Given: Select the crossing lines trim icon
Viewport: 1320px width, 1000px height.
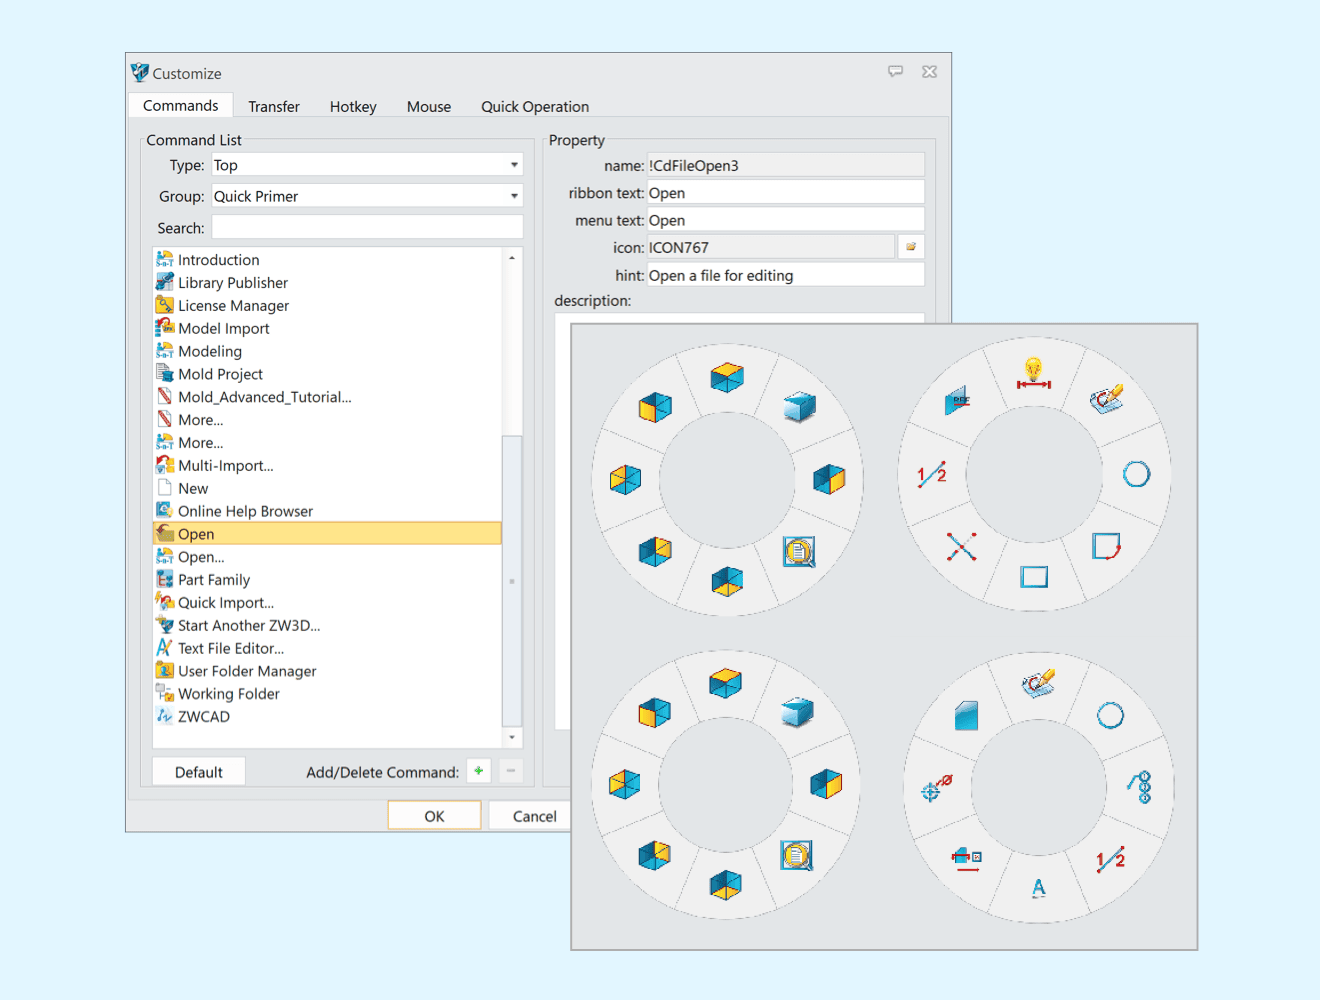Looking at the screenshot, I should [x=961, y=546].
